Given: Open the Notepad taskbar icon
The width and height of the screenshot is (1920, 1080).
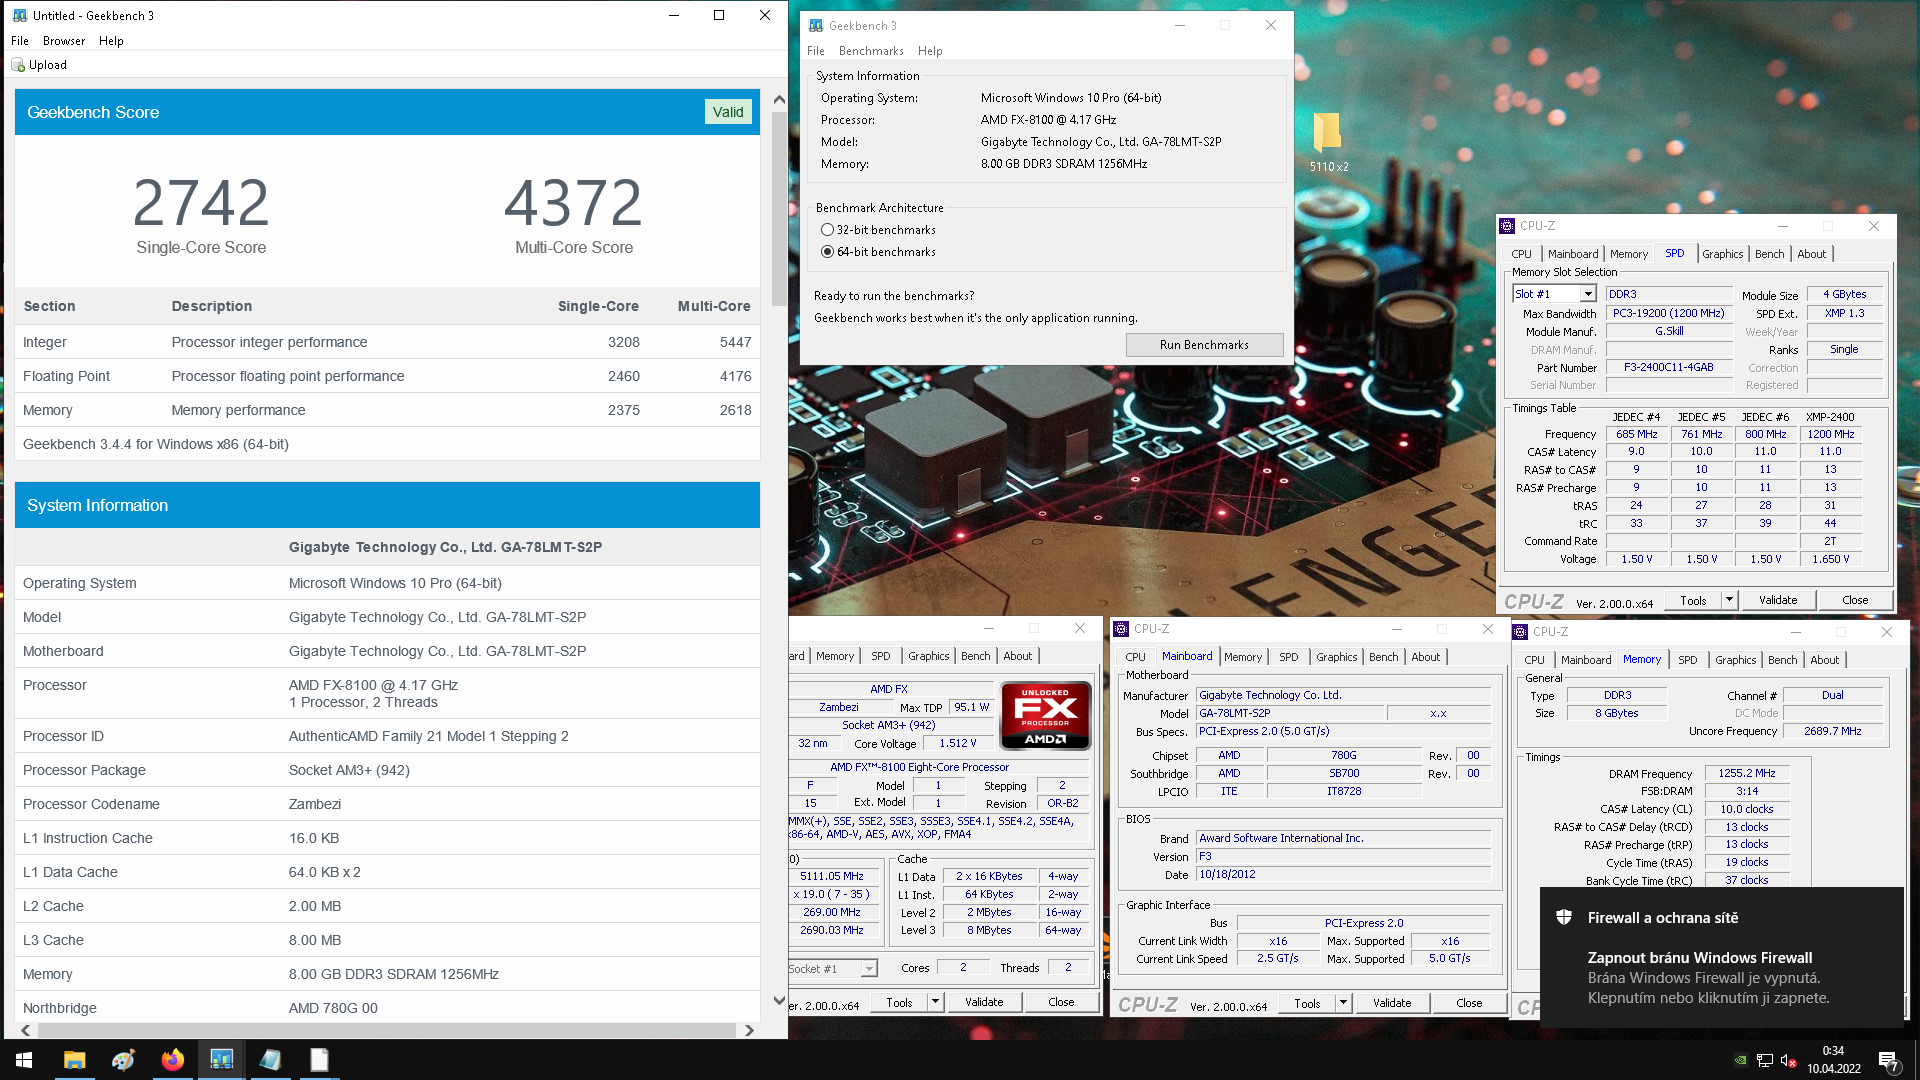Looking at the screenshot, I should tap(270, 1060).
